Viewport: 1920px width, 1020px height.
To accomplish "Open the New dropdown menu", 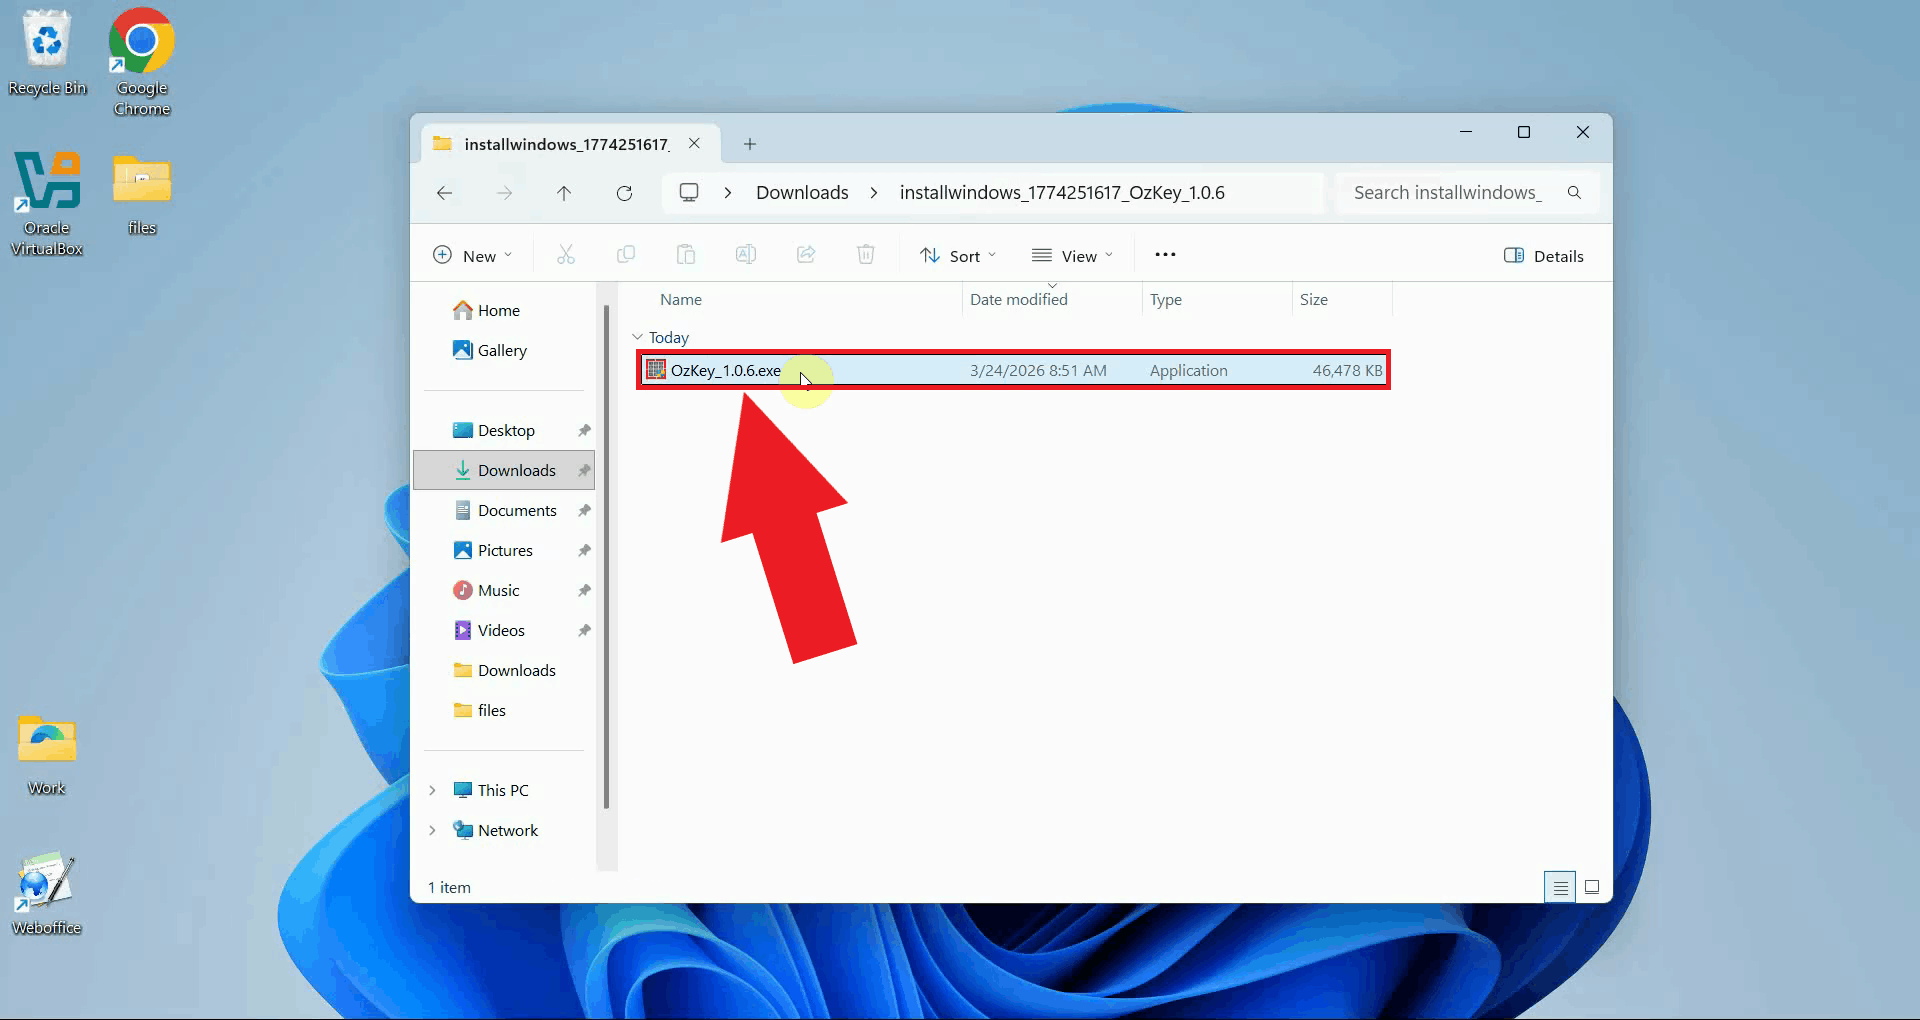I will pyautogui.click(x=472, y=256).
